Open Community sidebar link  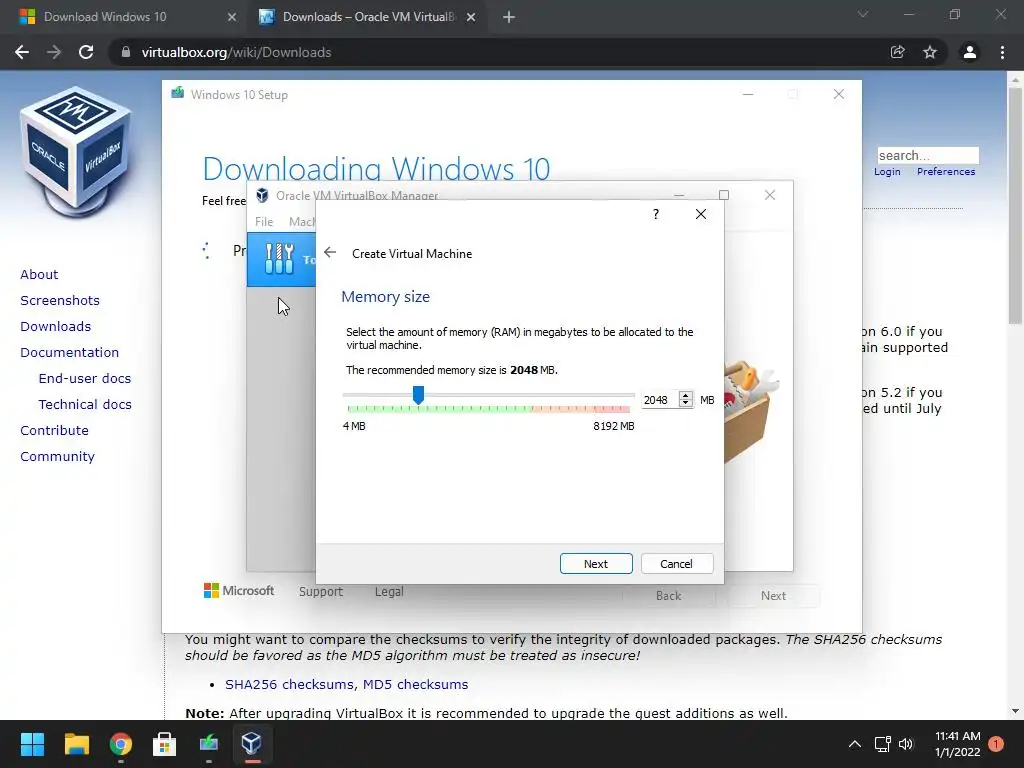(57, 457)
